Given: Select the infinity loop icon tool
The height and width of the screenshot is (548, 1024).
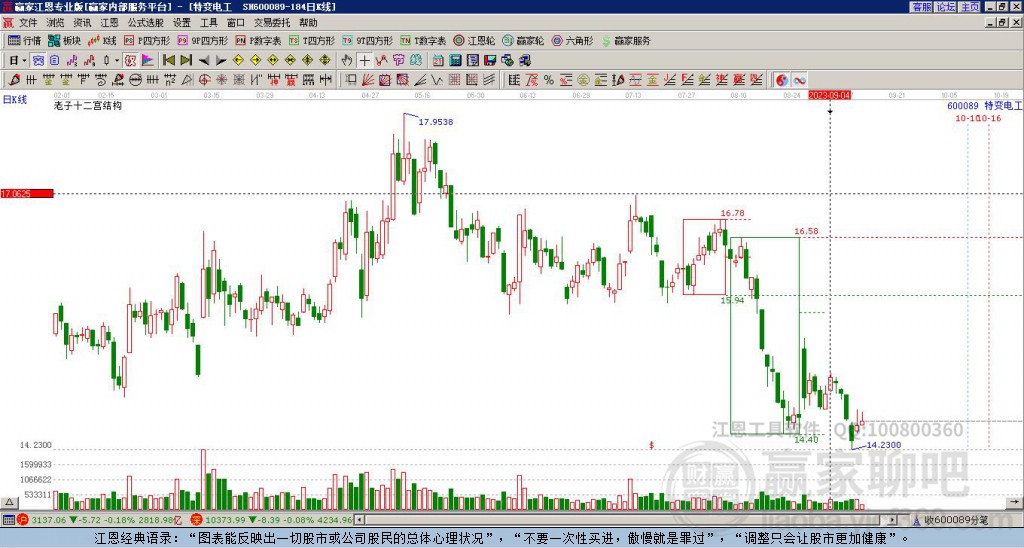Looking at the screenshot, I should coord(799,80).
